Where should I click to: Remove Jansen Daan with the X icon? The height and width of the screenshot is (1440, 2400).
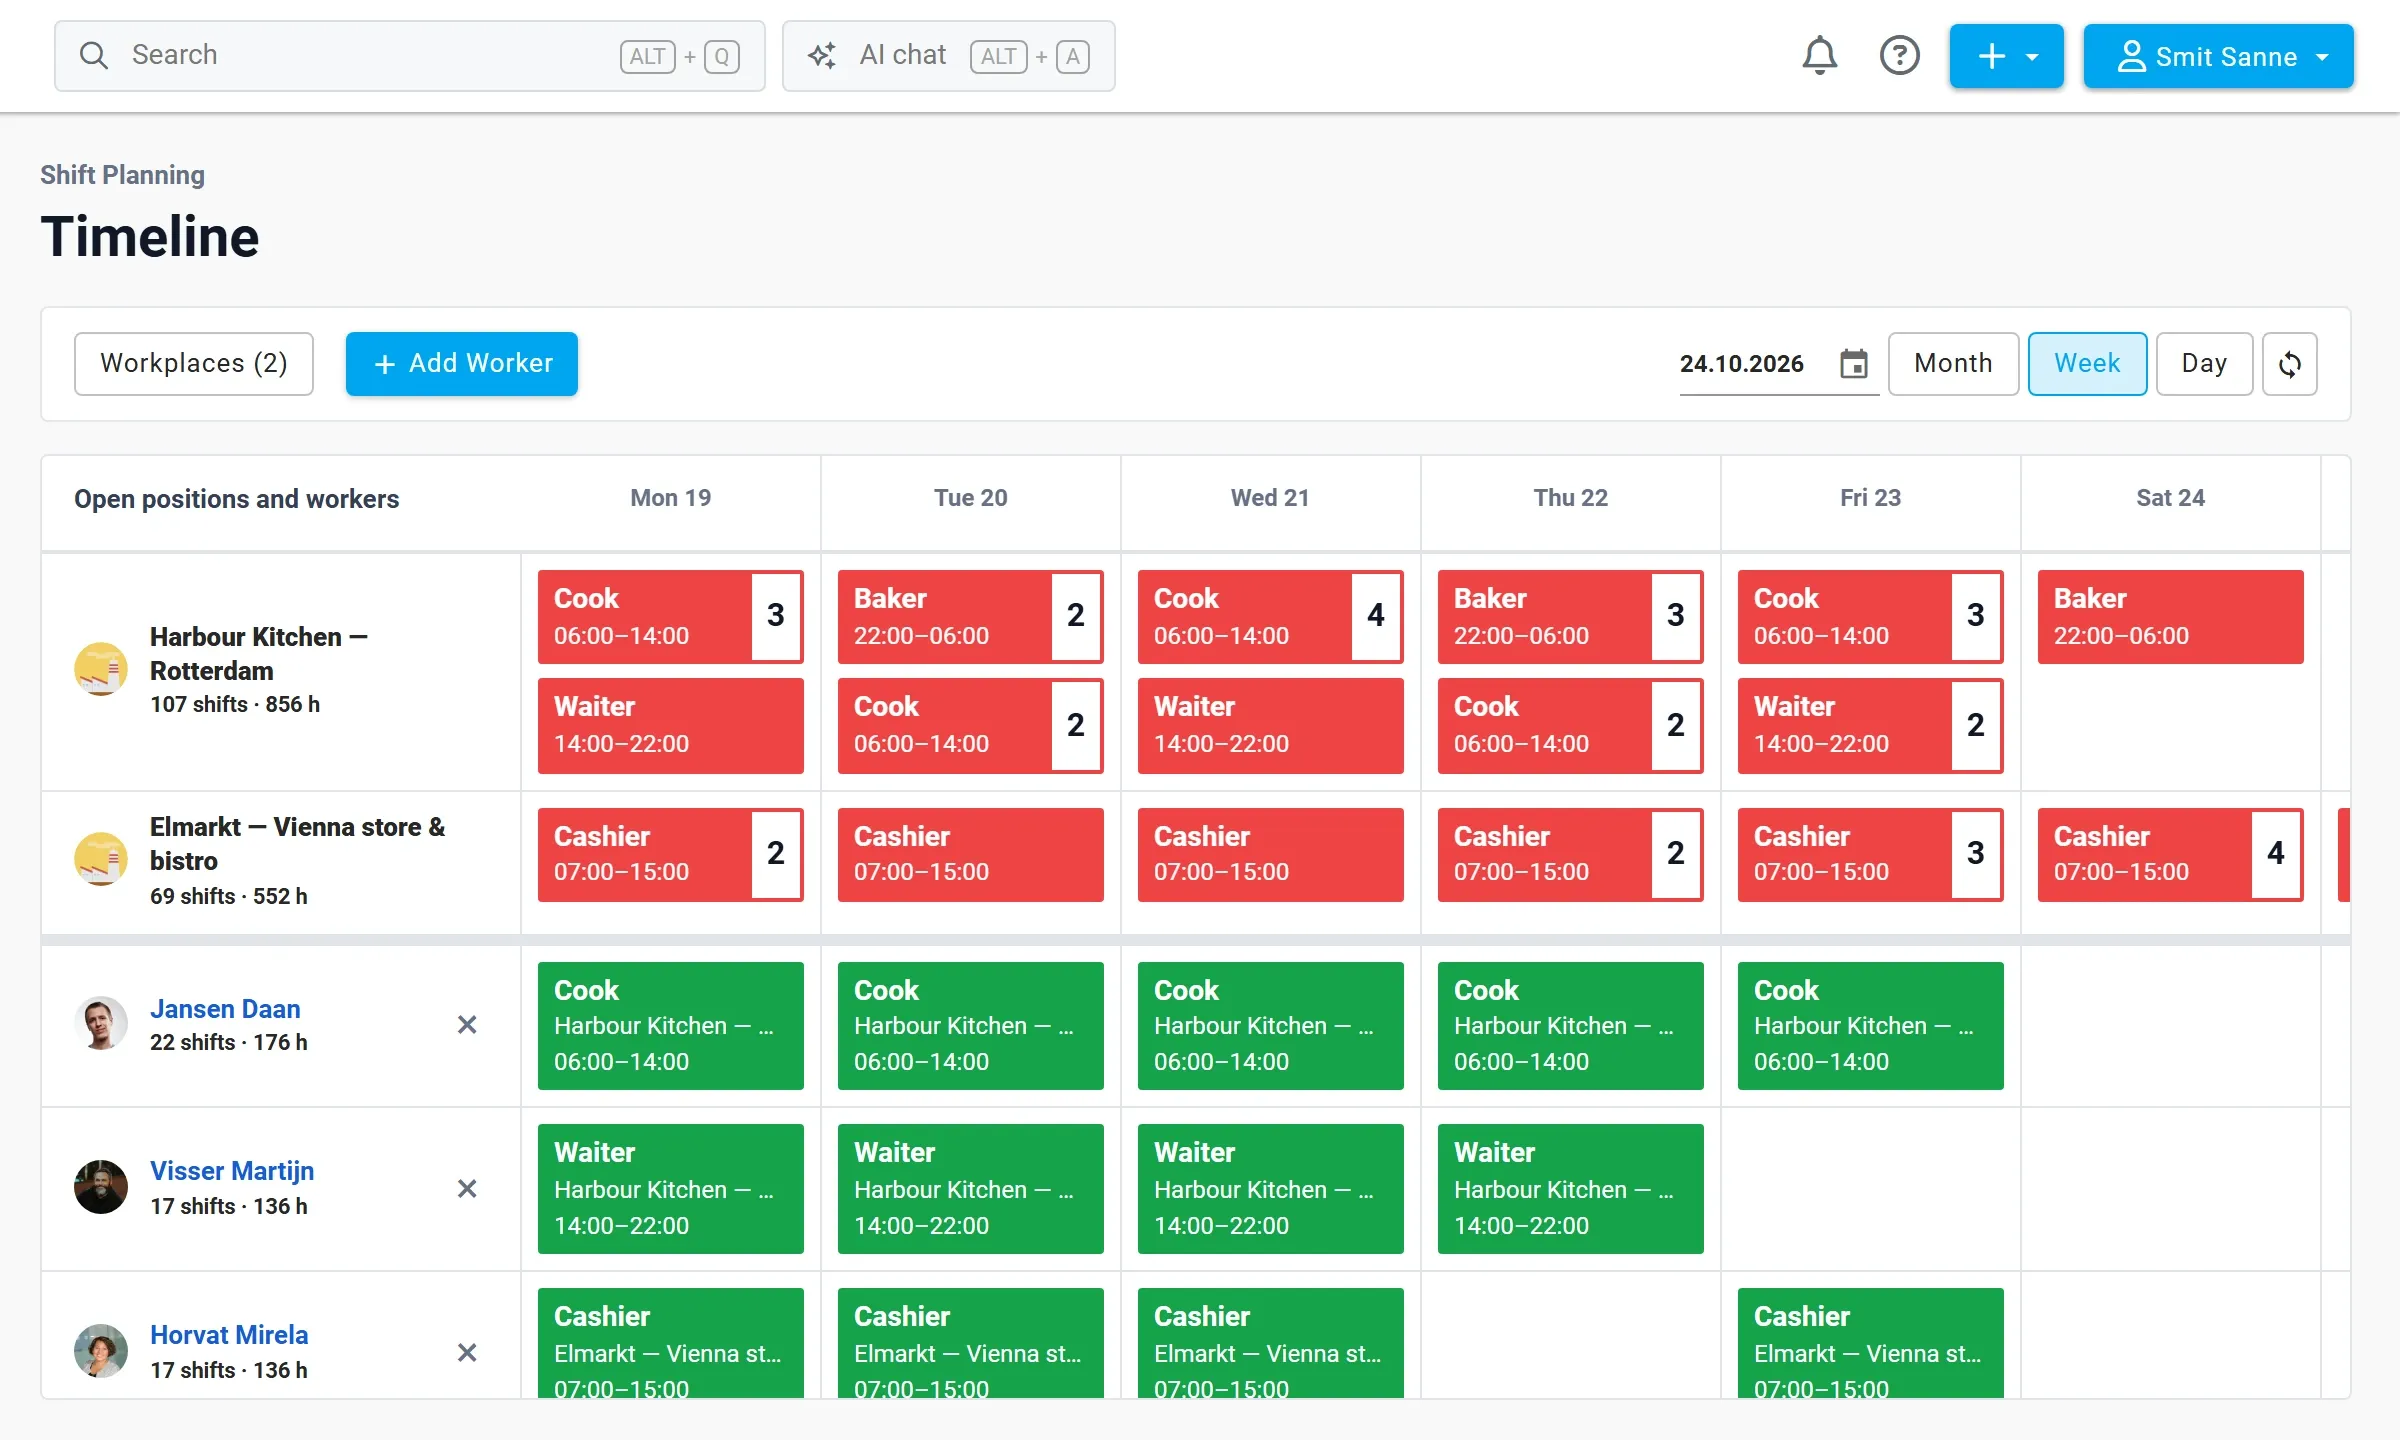[467, 1025]
